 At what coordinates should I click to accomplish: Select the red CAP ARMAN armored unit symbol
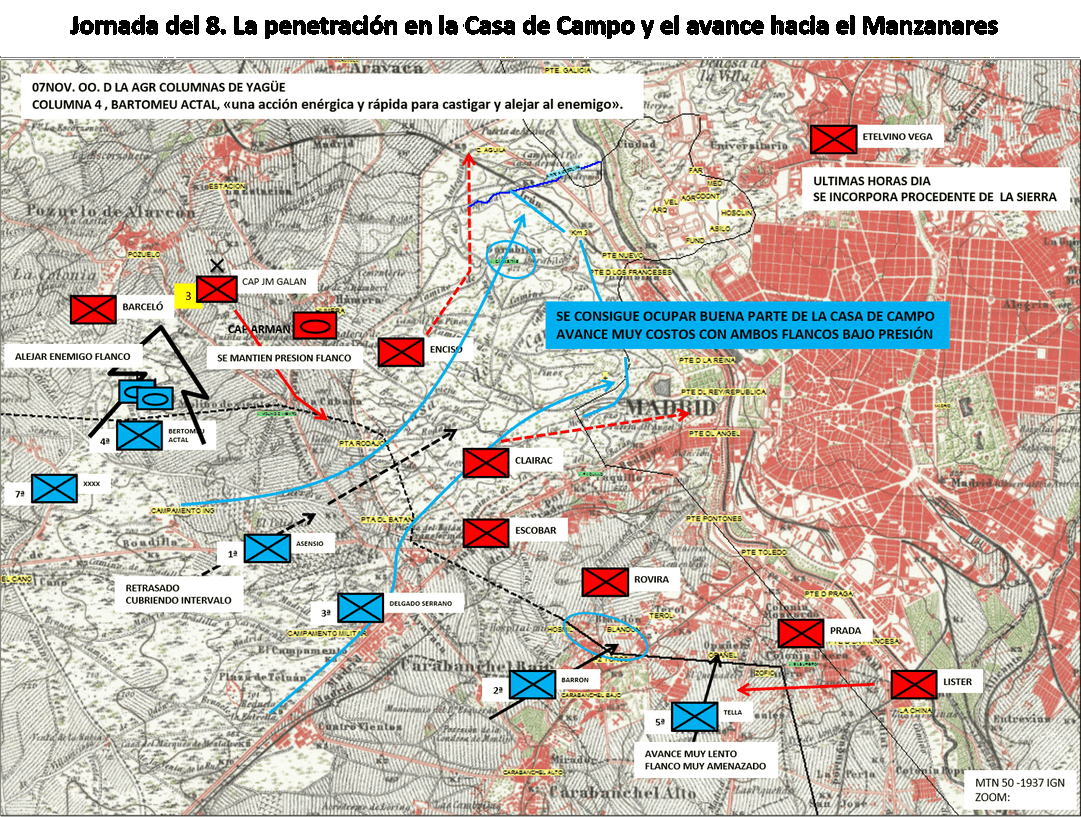314,325
